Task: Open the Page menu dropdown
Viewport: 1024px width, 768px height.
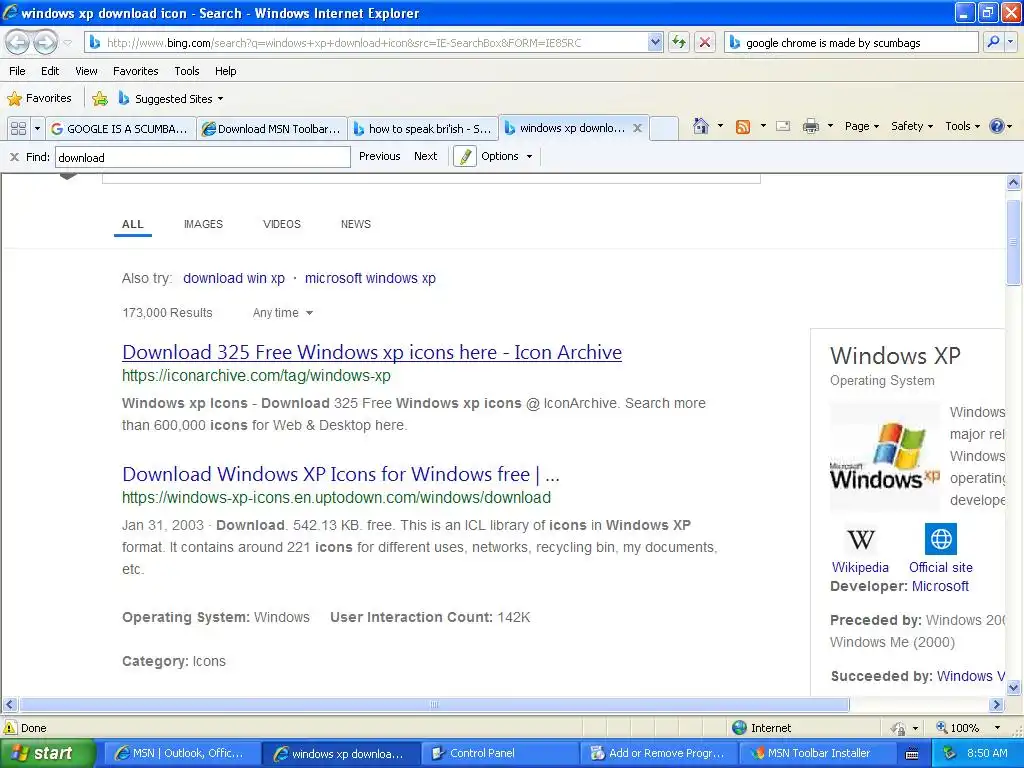Action: 861,126
